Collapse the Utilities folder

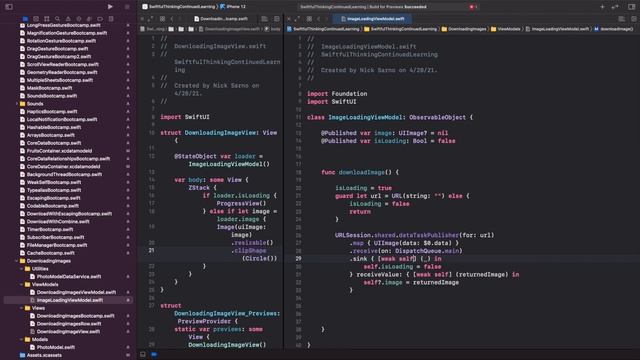point(22,269)
